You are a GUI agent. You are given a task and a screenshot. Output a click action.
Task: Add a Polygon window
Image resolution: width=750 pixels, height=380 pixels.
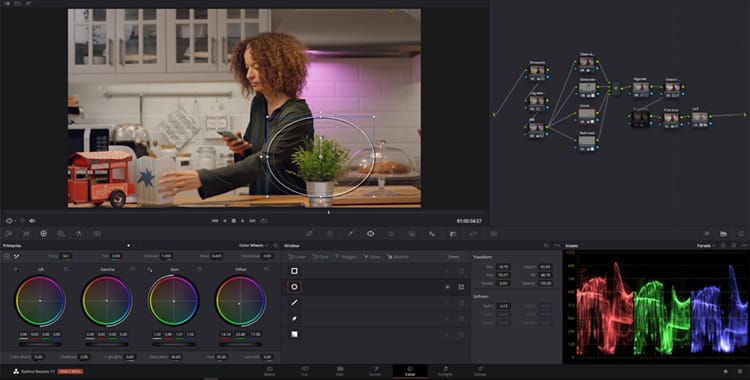(x=346, y=257)
